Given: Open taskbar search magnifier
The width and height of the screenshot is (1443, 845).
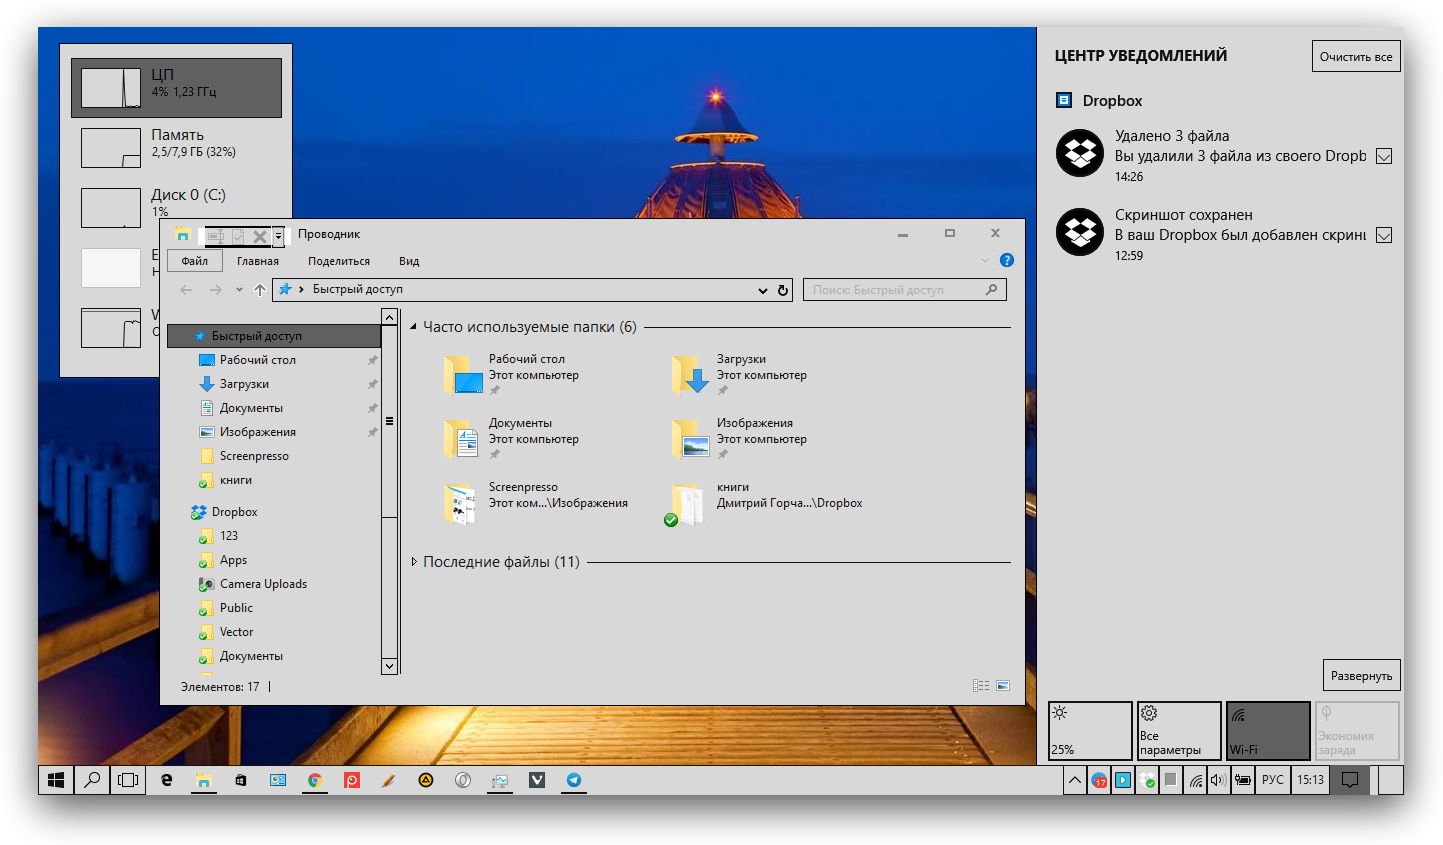Looking at the screenshot, I should [92, 780].
